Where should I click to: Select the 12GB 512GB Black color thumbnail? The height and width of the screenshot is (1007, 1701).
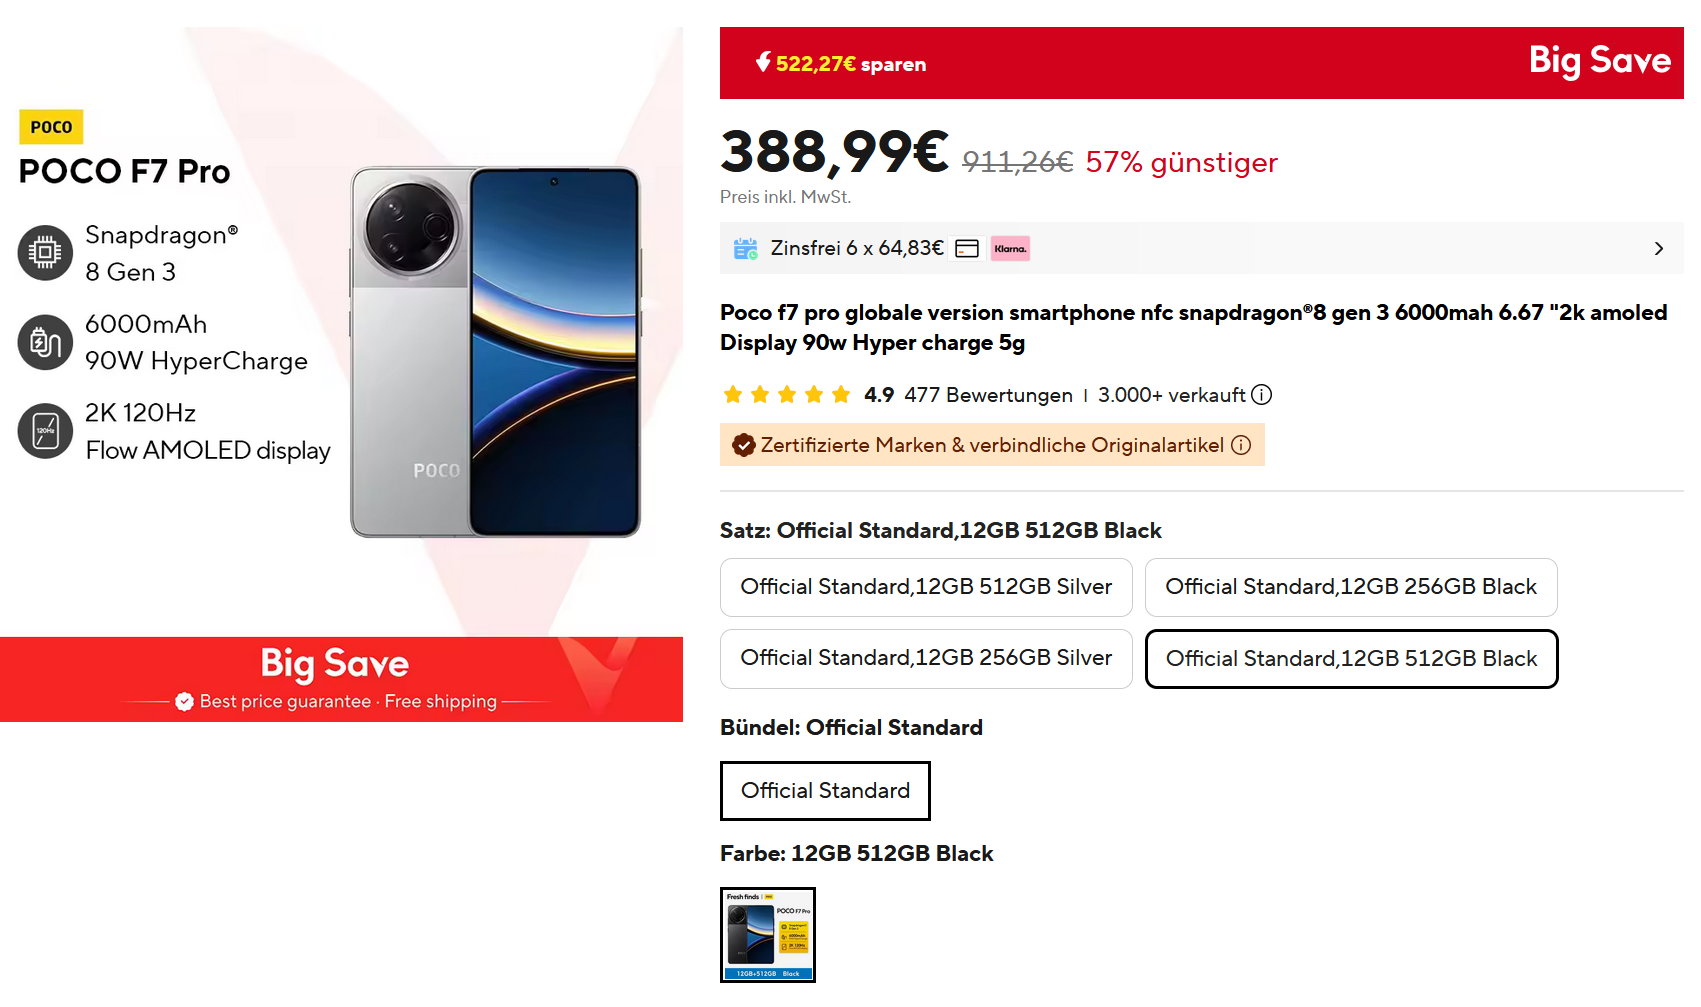coord(768,935)
